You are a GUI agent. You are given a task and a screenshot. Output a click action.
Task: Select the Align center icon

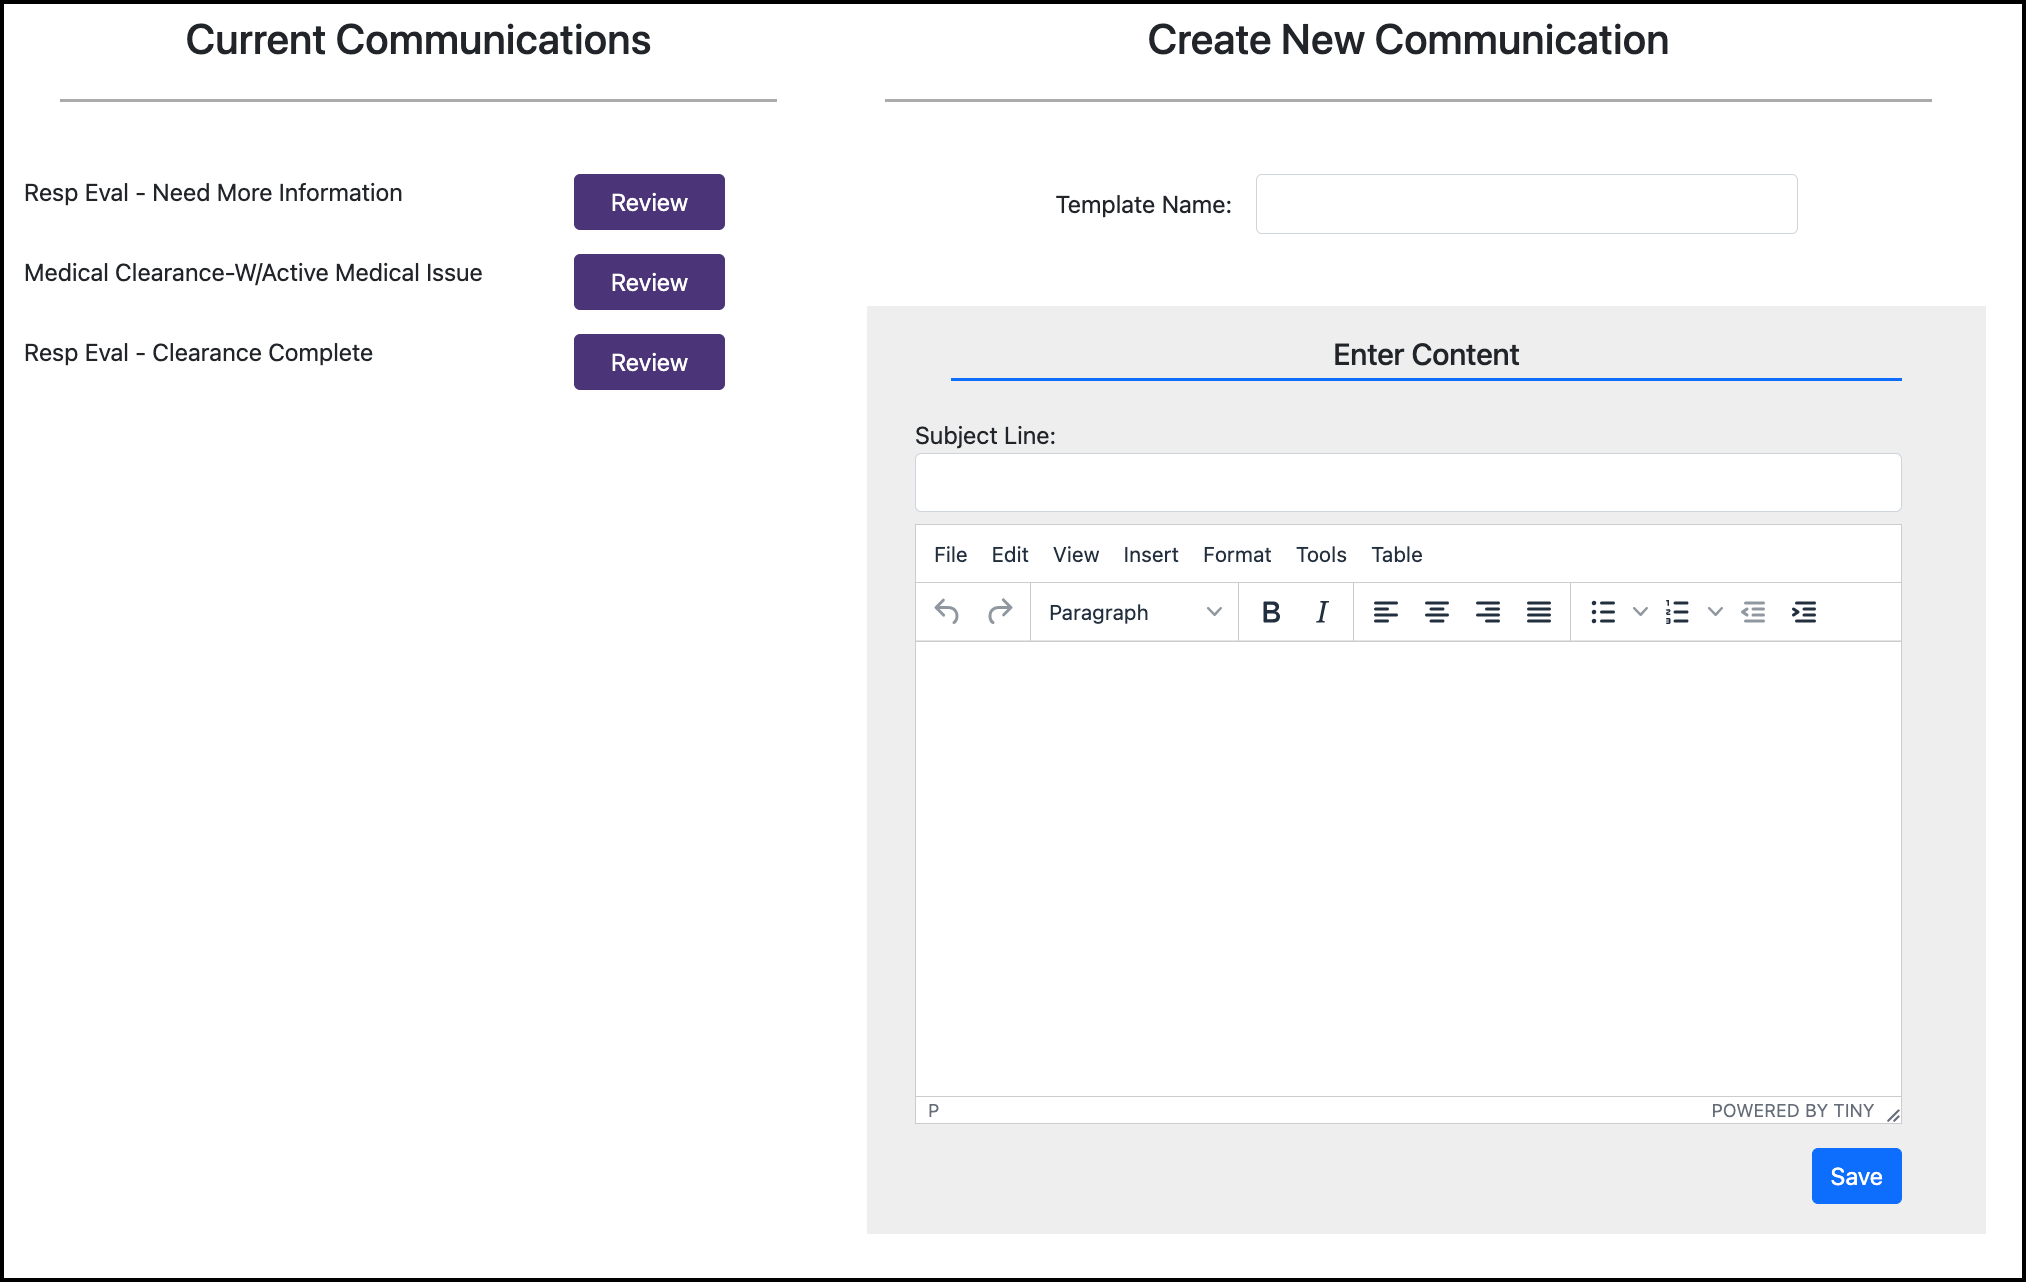tap(1437, 611)
